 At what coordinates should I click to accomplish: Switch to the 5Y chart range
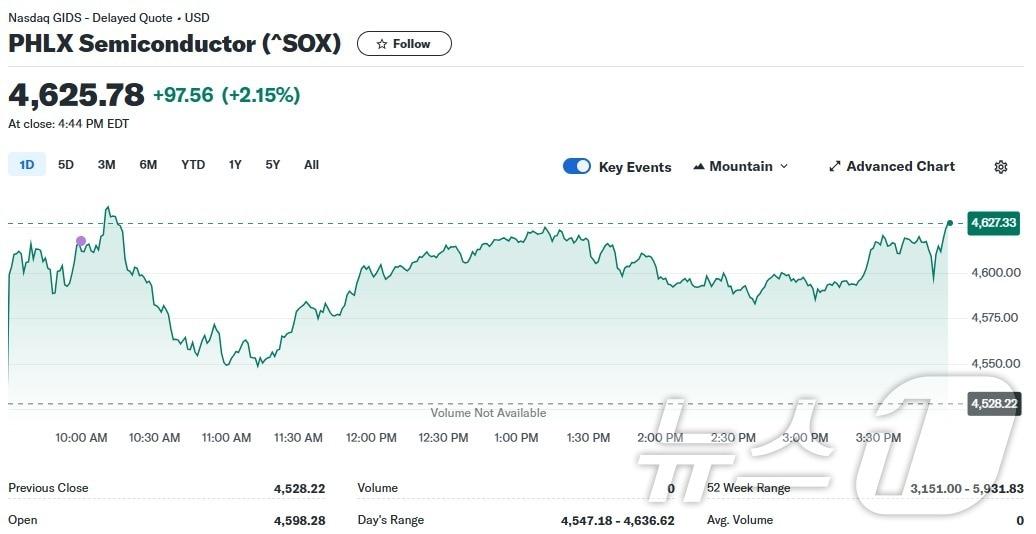(273, 165)
